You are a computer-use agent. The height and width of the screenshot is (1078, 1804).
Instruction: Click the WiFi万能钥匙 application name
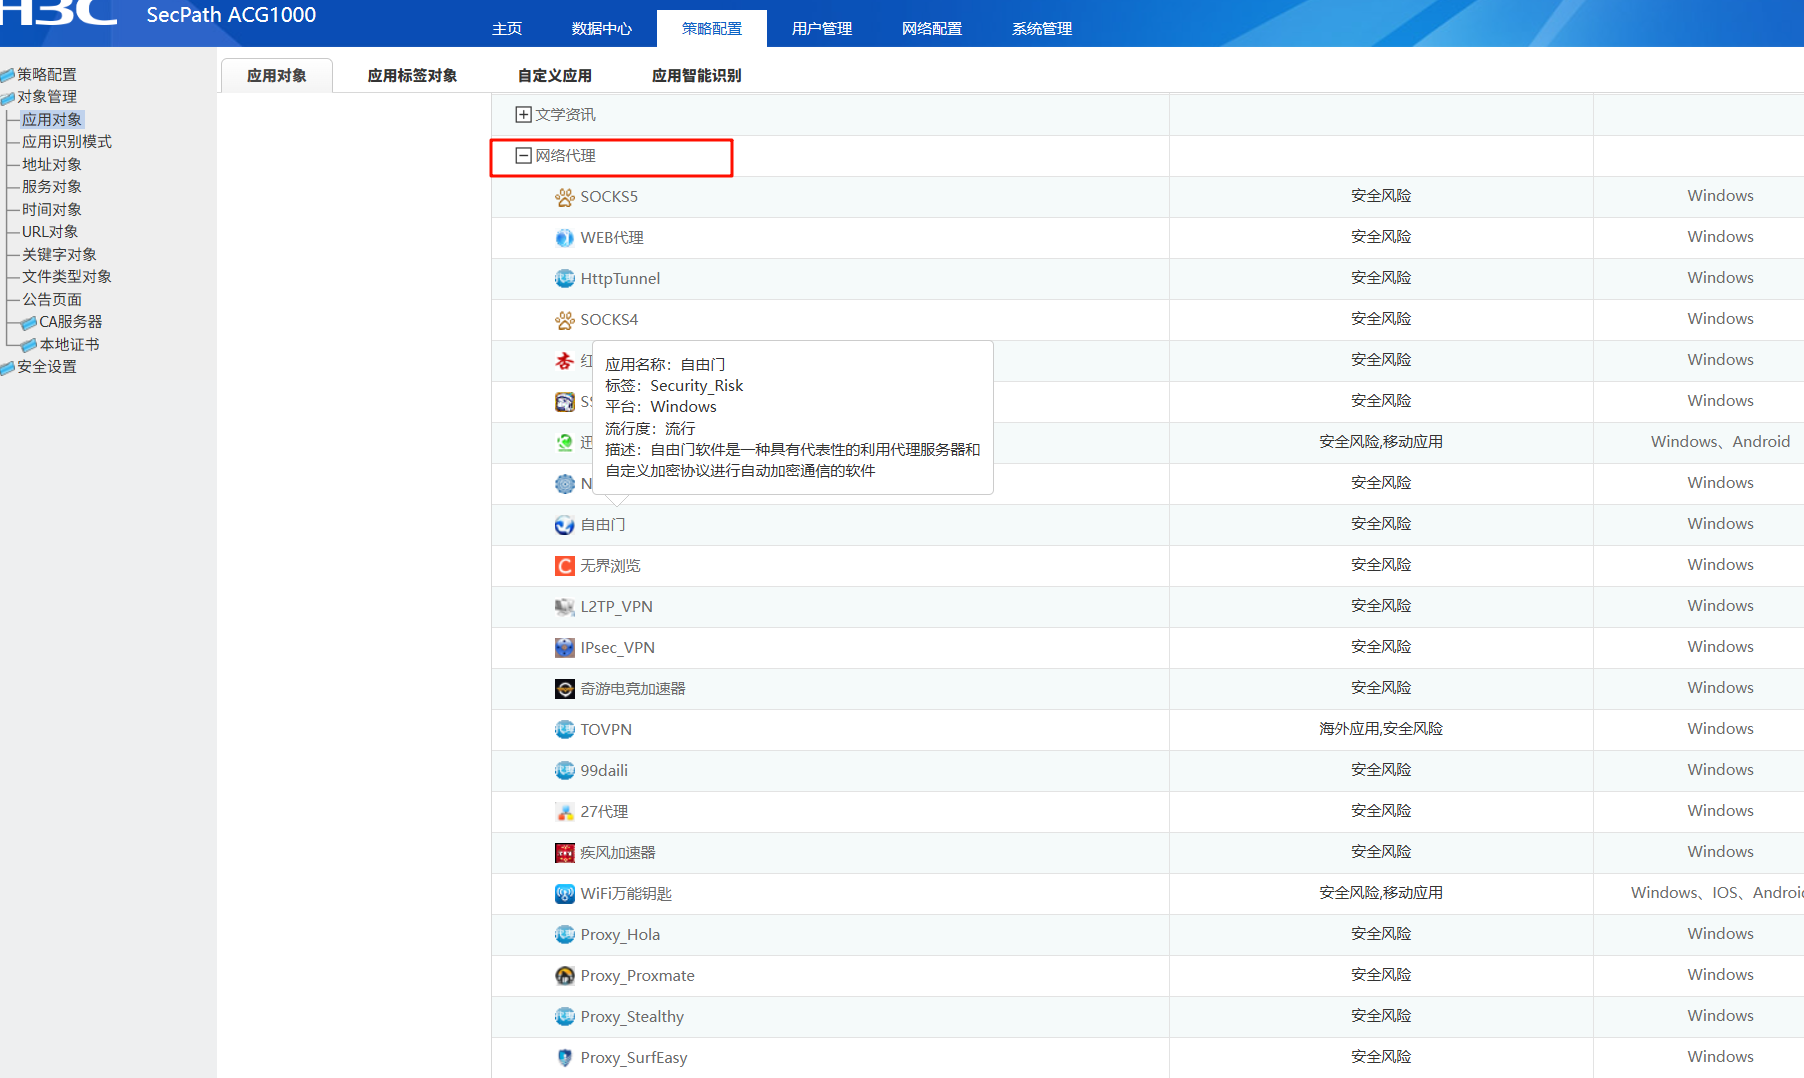[626, 894]
